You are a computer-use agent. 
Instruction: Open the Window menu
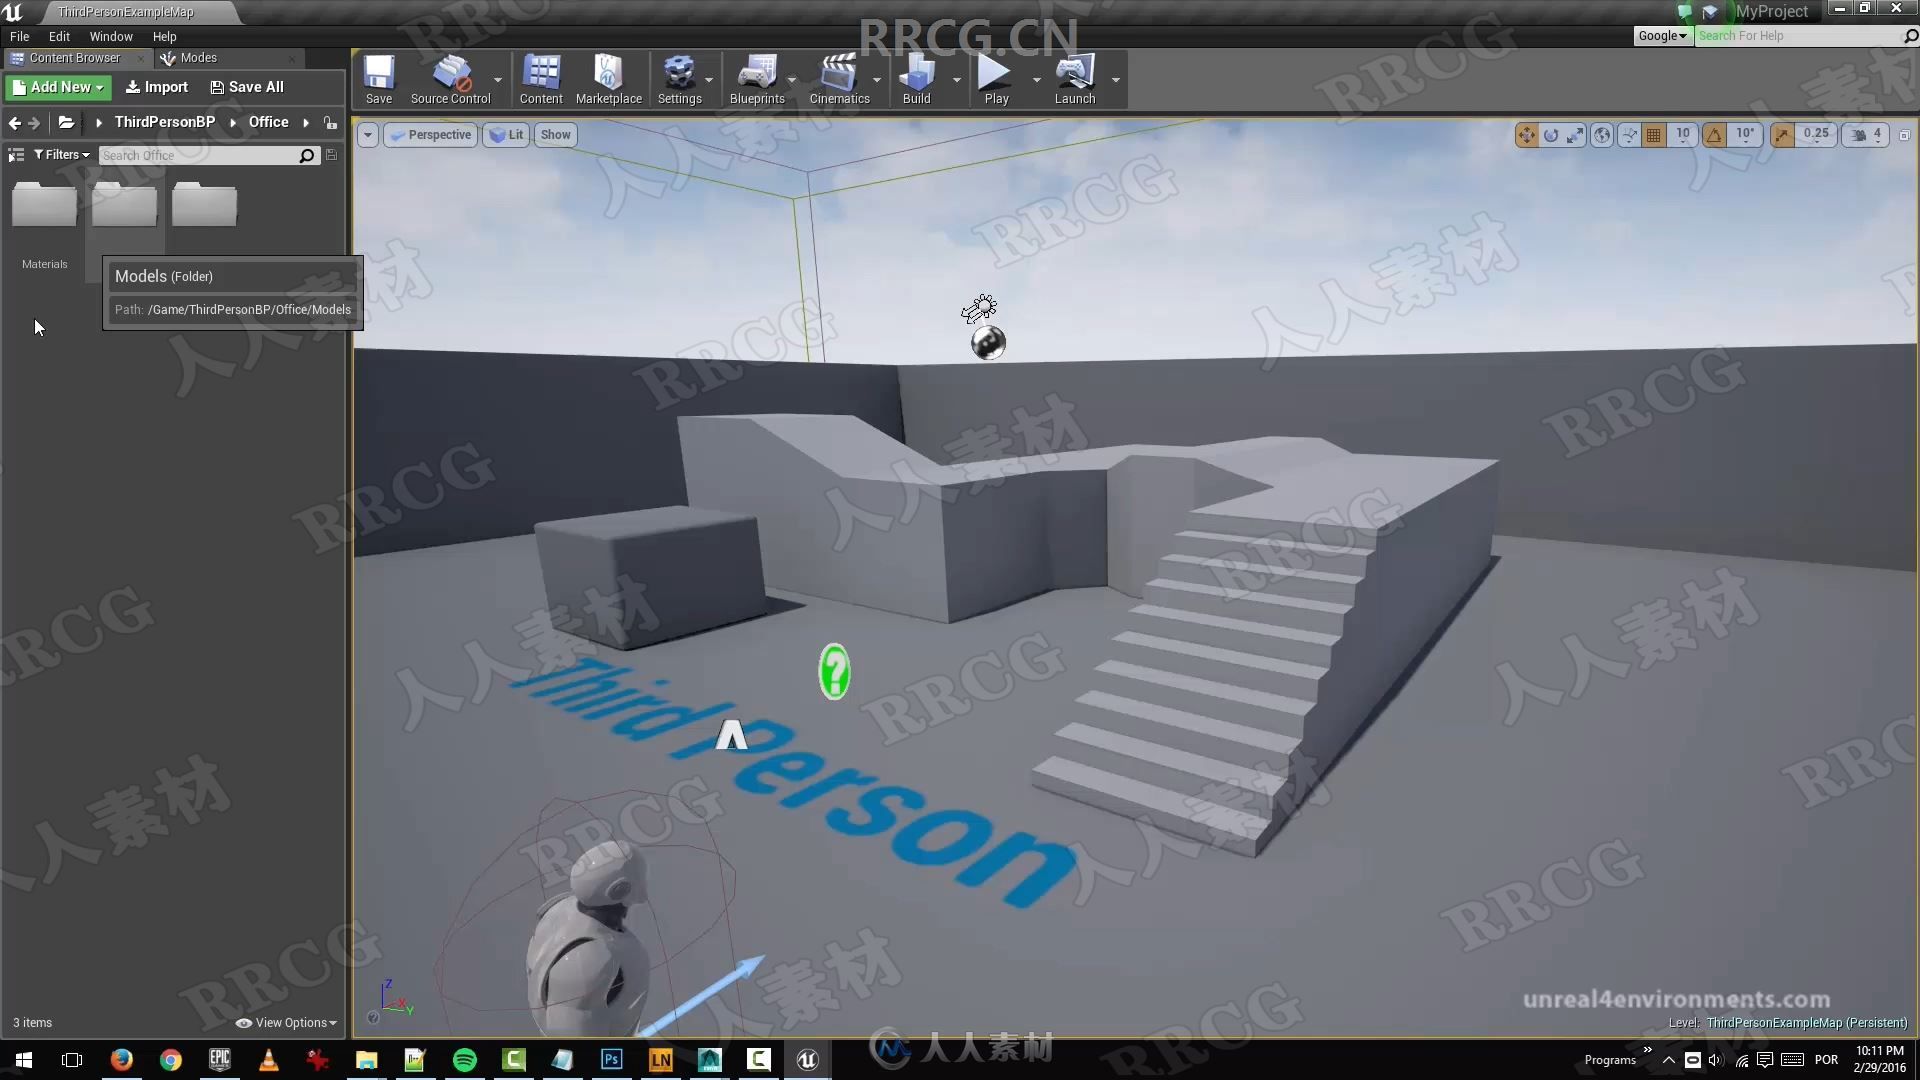(111, 36)
